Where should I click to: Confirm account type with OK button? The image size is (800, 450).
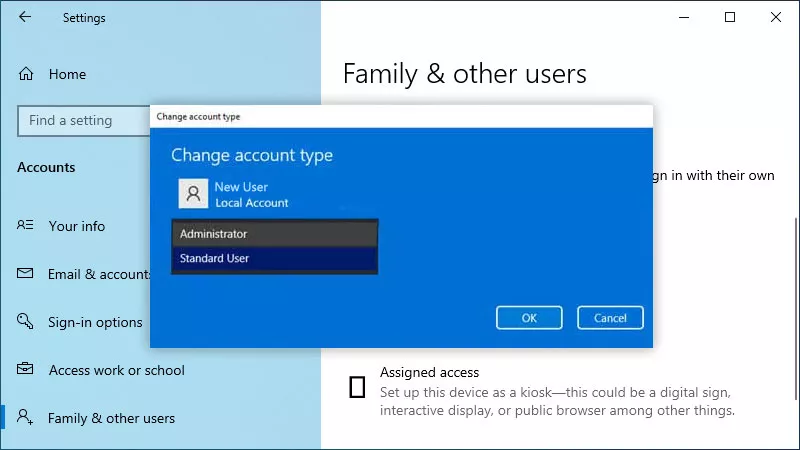(x=529, y=318)
